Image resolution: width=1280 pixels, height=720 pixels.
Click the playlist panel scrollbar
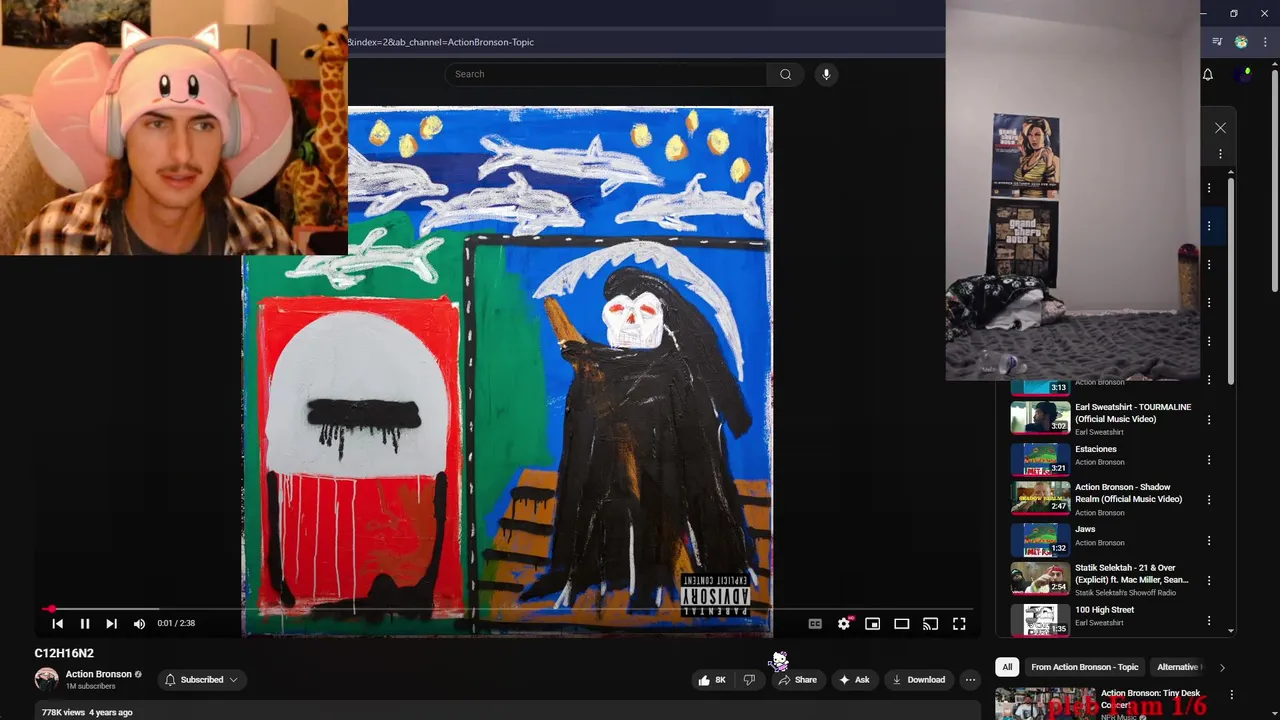point(1231,280)
